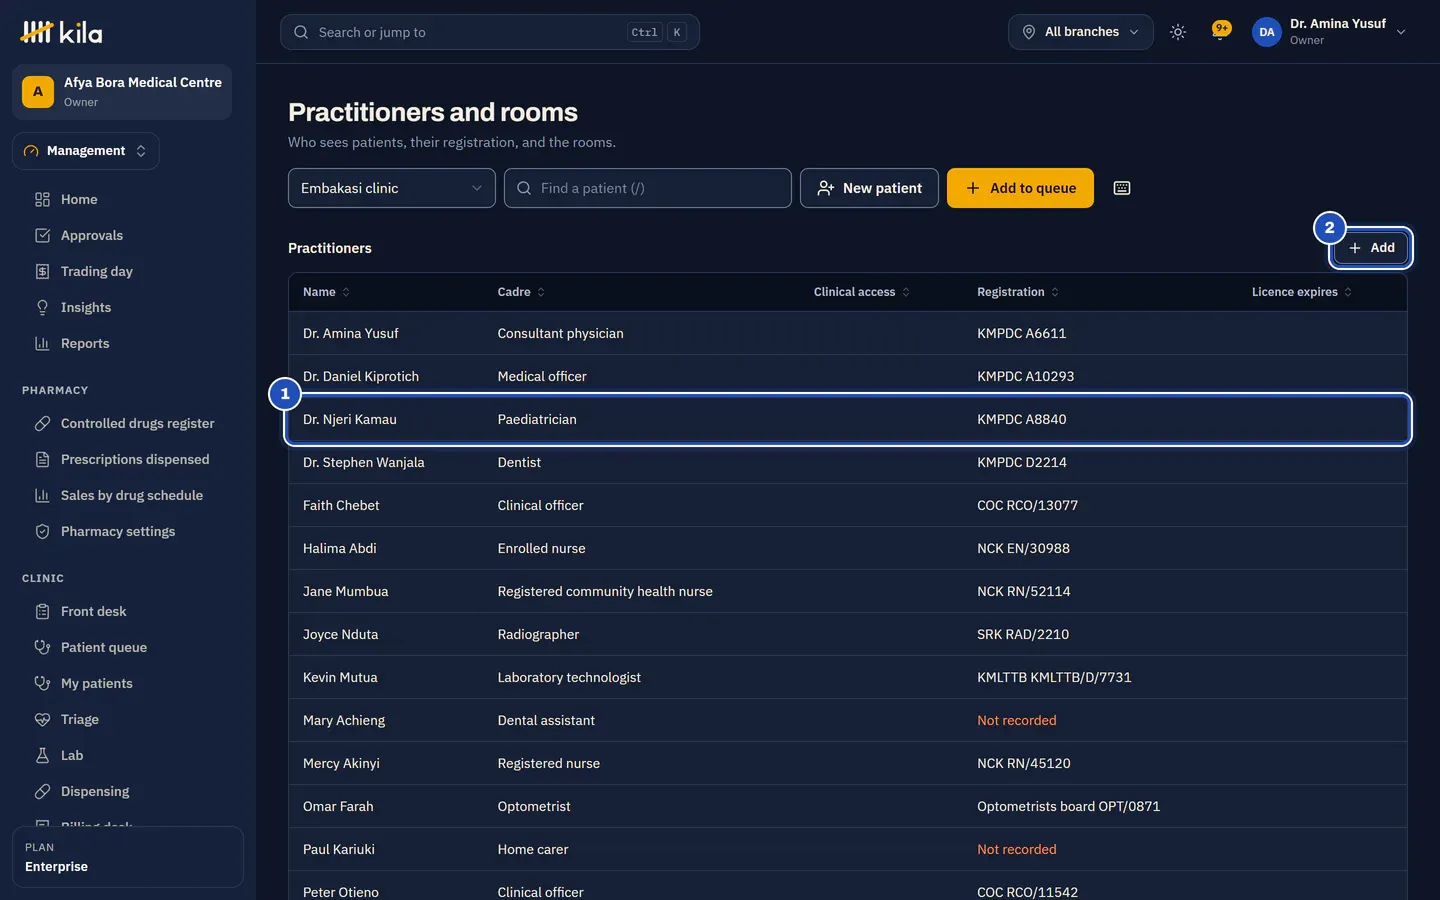The image size is (1440, 900).
Task: Sort by Clinical access column
Action: pyautogui.click(x=862, y=292)
